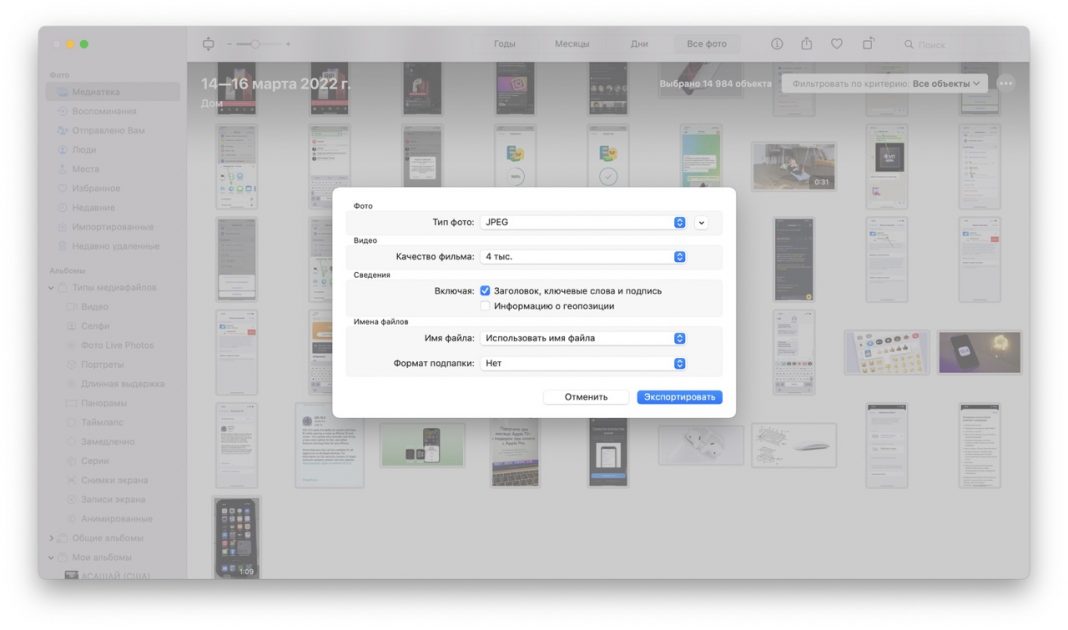Screen dimensions: 1068x630
Task: Select Места in the sidebar
Action: pyautogui.click(x=112, y=169)
